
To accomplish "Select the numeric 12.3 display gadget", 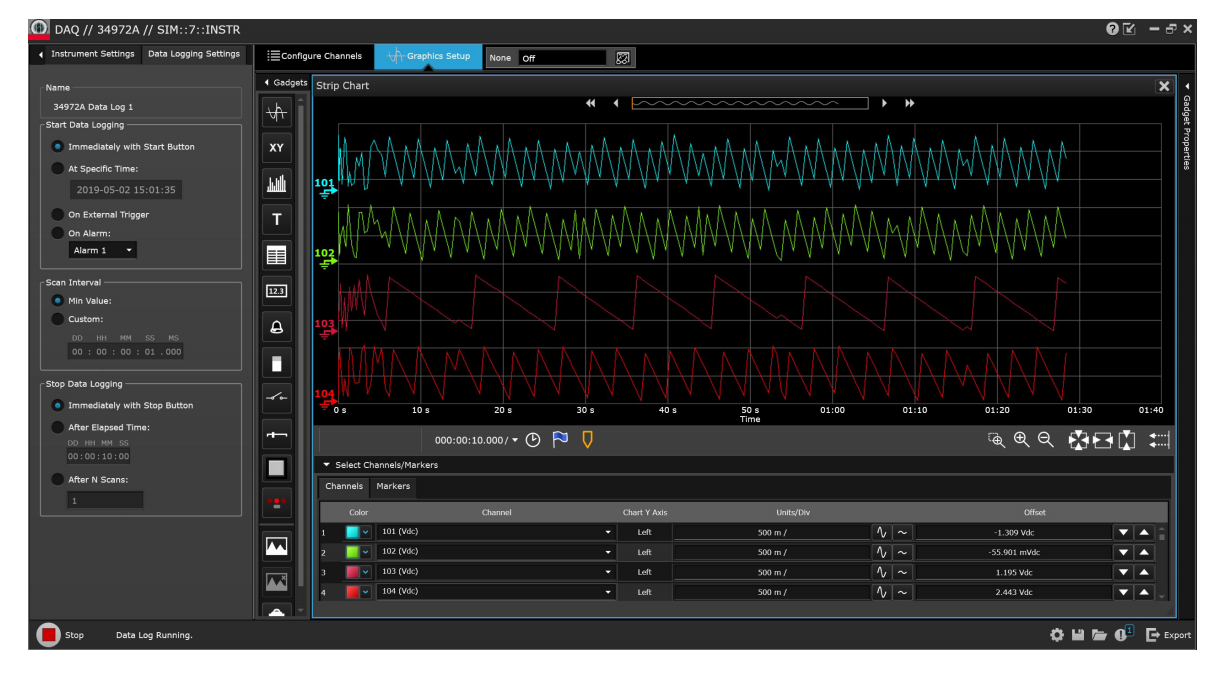I will coord(277,291).
